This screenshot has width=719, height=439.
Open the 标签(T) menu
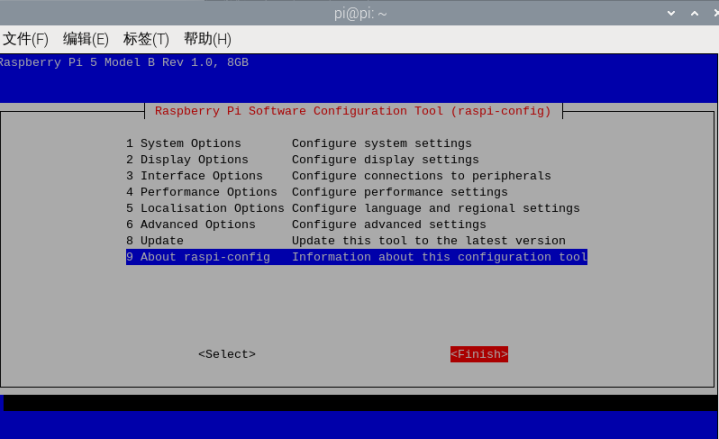tap(146, 39)
